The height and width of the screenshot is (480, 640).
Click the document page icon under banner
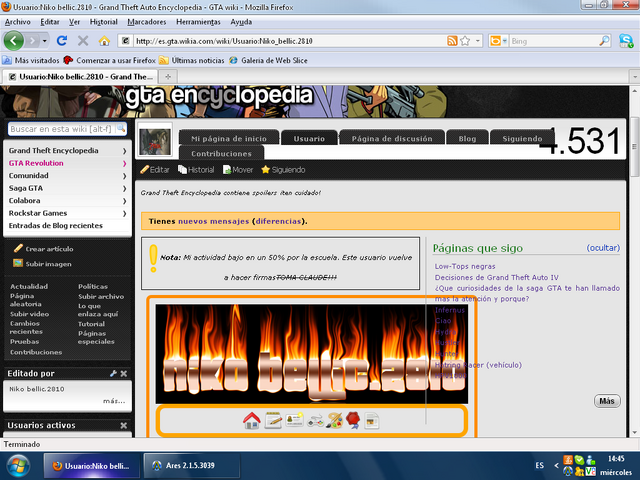point(371,421)
